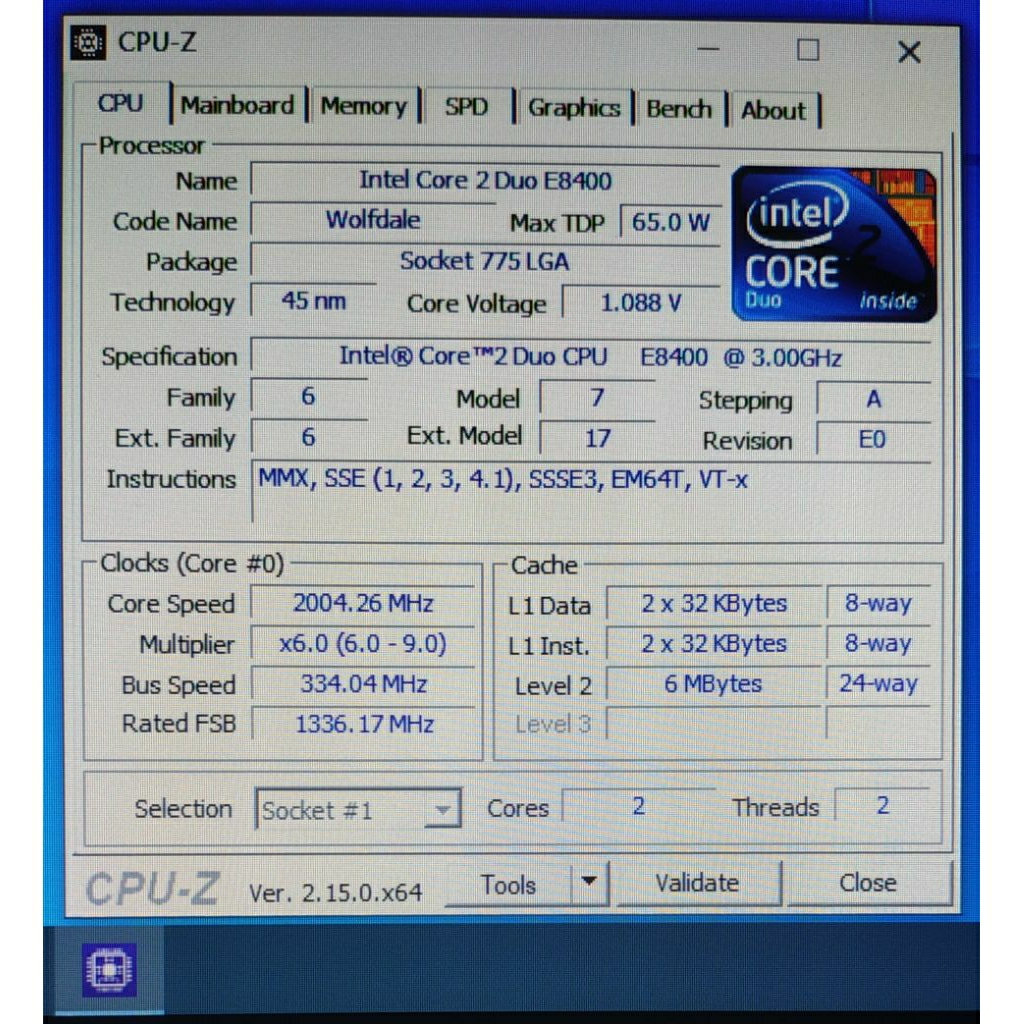The width and height of the screenshot is (1024, 1024).
Task: Minimize the CPU-Z window
Action: pos(709,49)
